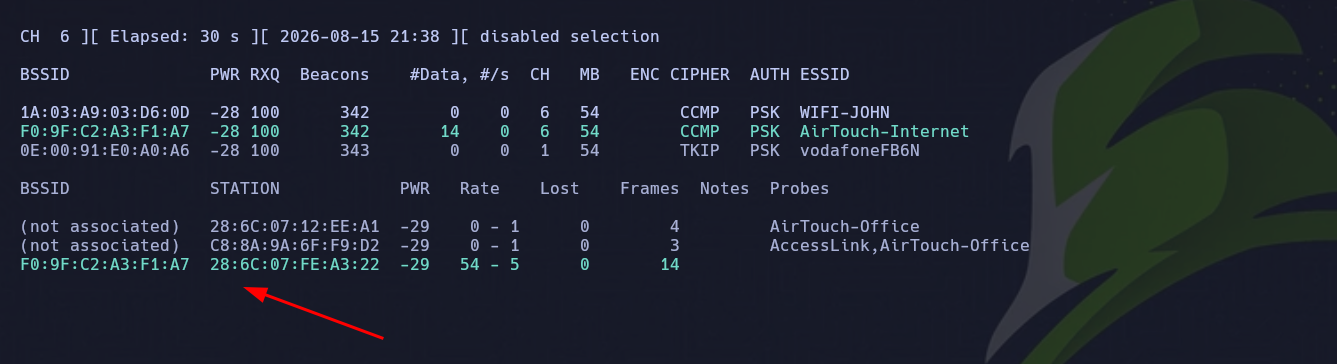Viewport: 1337px width, 364px height.
Task: Click the red arrow annotation tip
Action: pyautogui.click(x=250, y=292)
